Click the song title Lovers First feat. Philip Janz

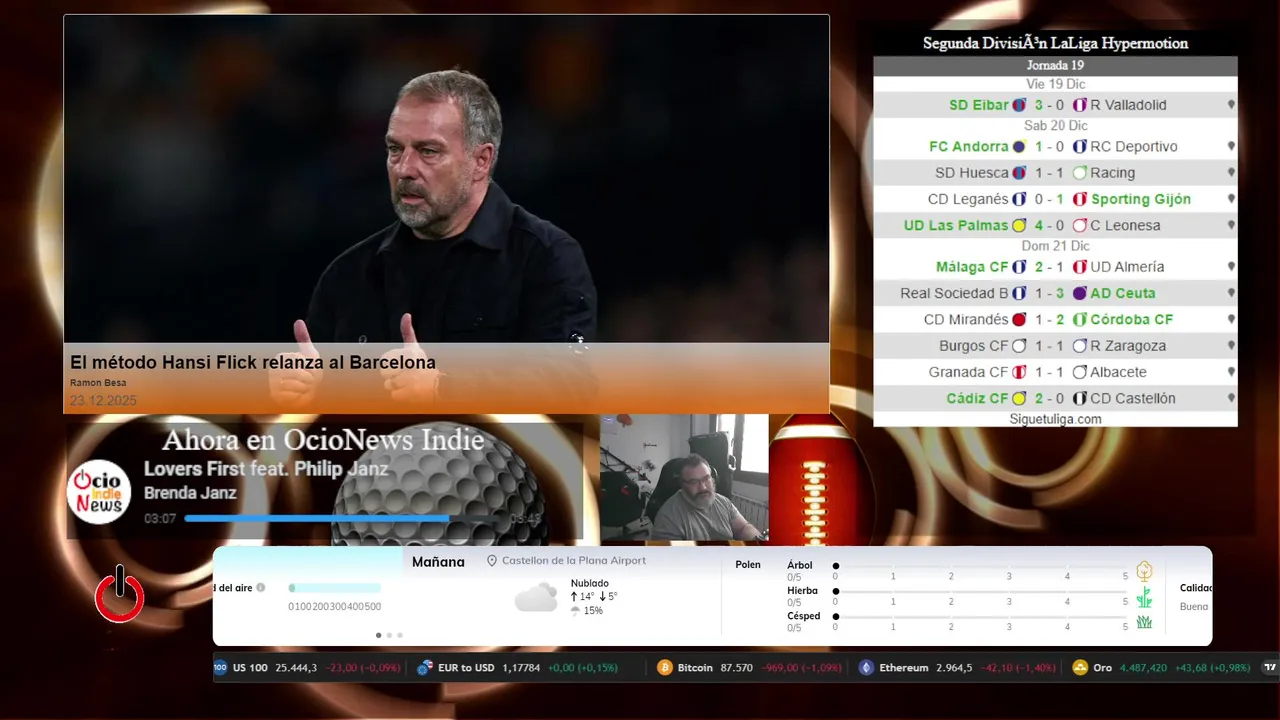point(266,469)
